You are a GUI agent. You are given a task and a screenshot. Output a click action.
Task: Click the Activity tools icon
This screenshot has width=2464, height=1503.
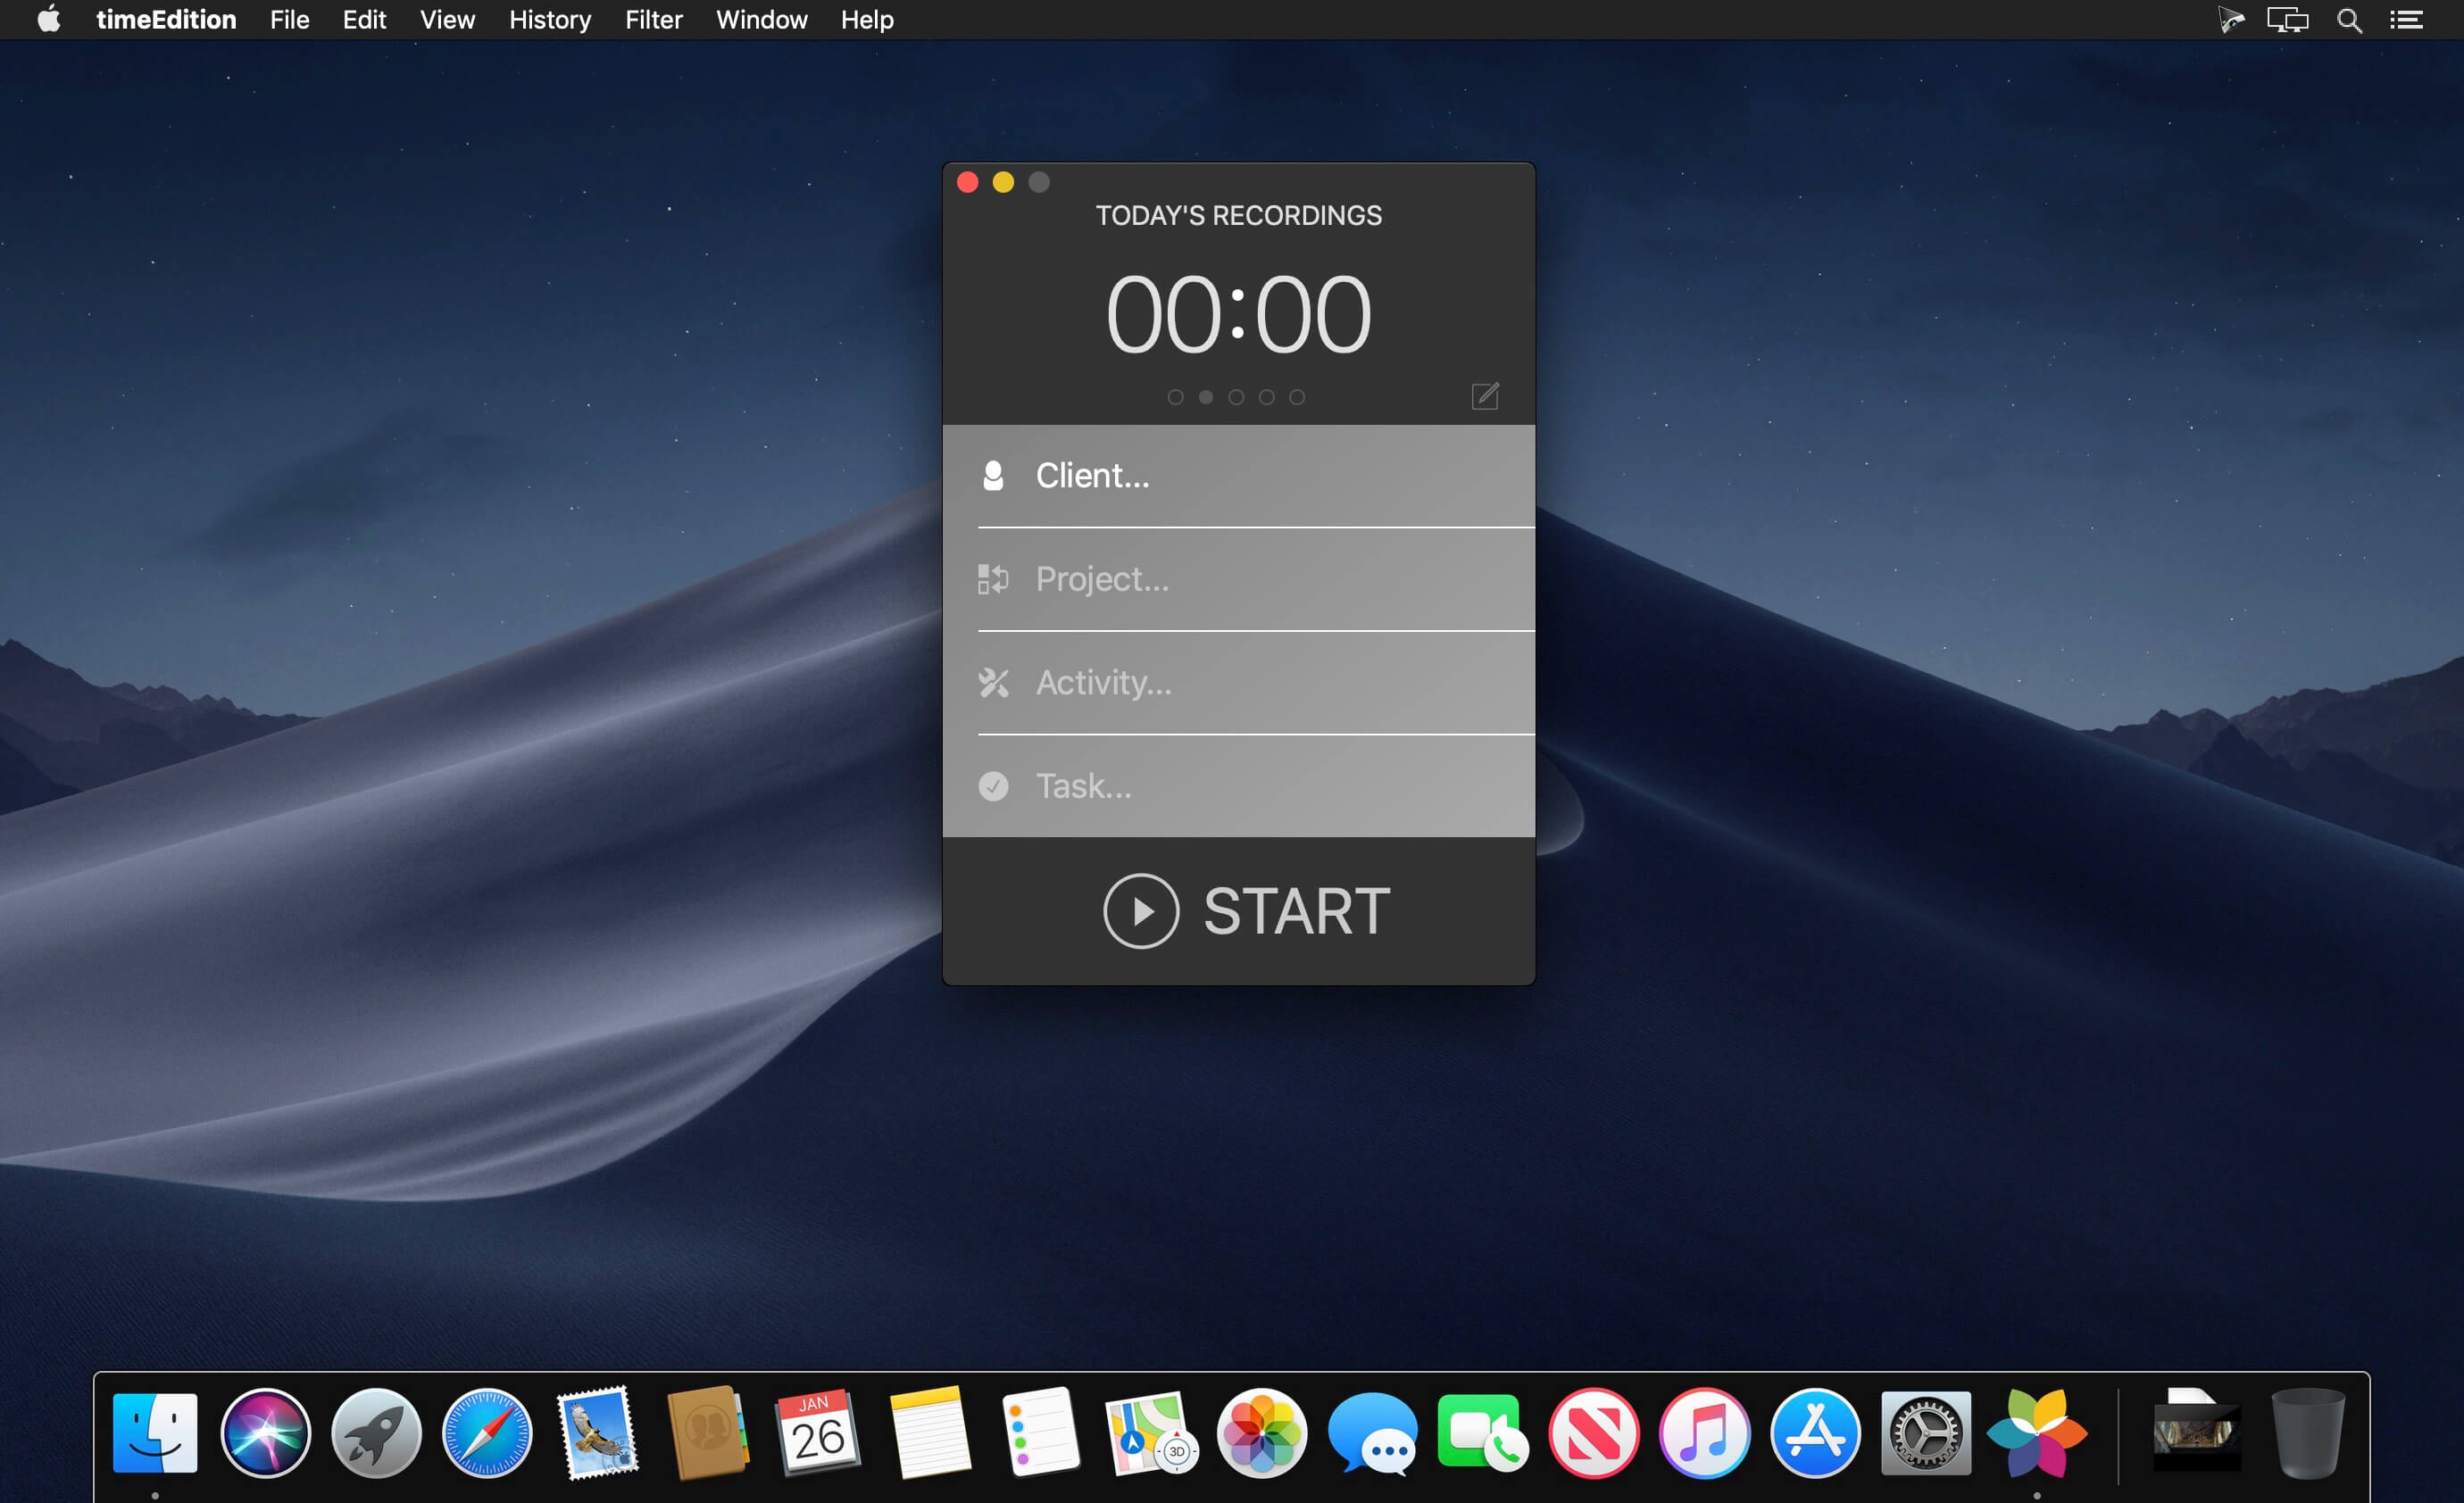992,683
